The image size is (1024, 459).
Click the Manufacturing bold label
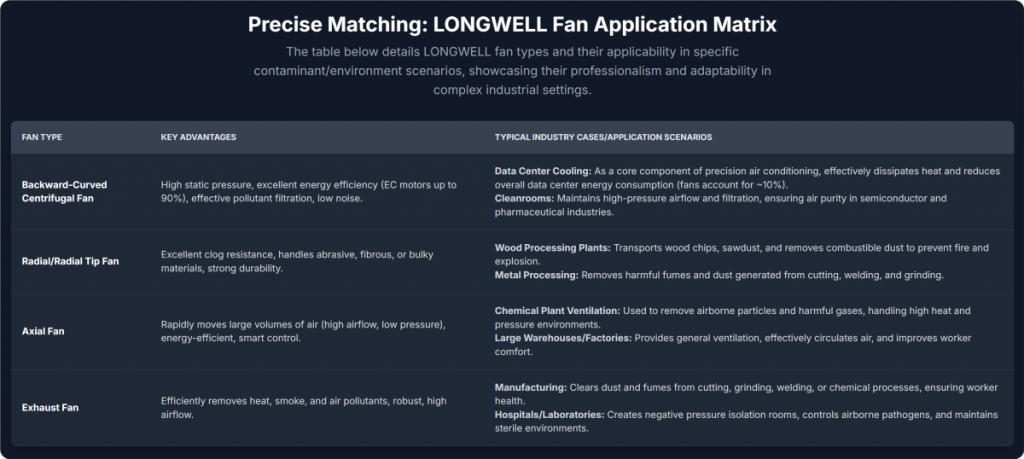coord(531,387)
